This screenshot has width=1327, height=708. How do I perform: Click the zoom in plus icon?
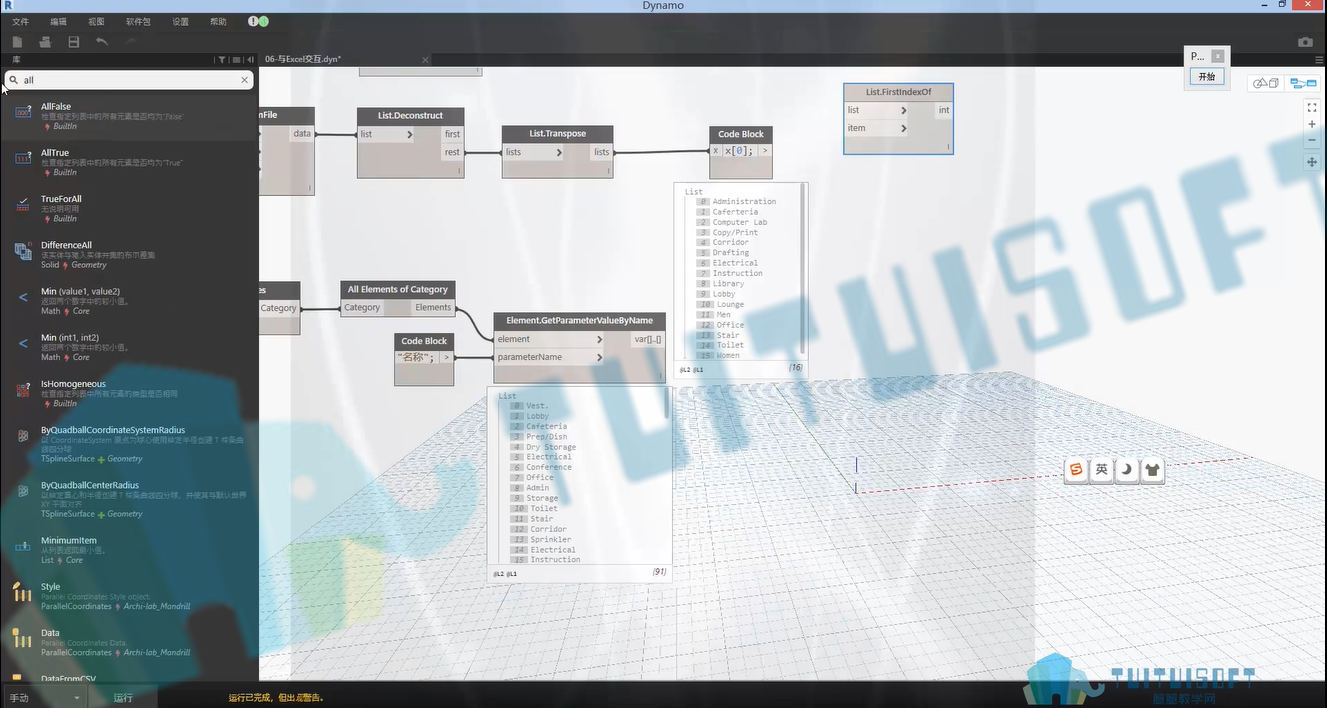click(x=1312, y=124)
